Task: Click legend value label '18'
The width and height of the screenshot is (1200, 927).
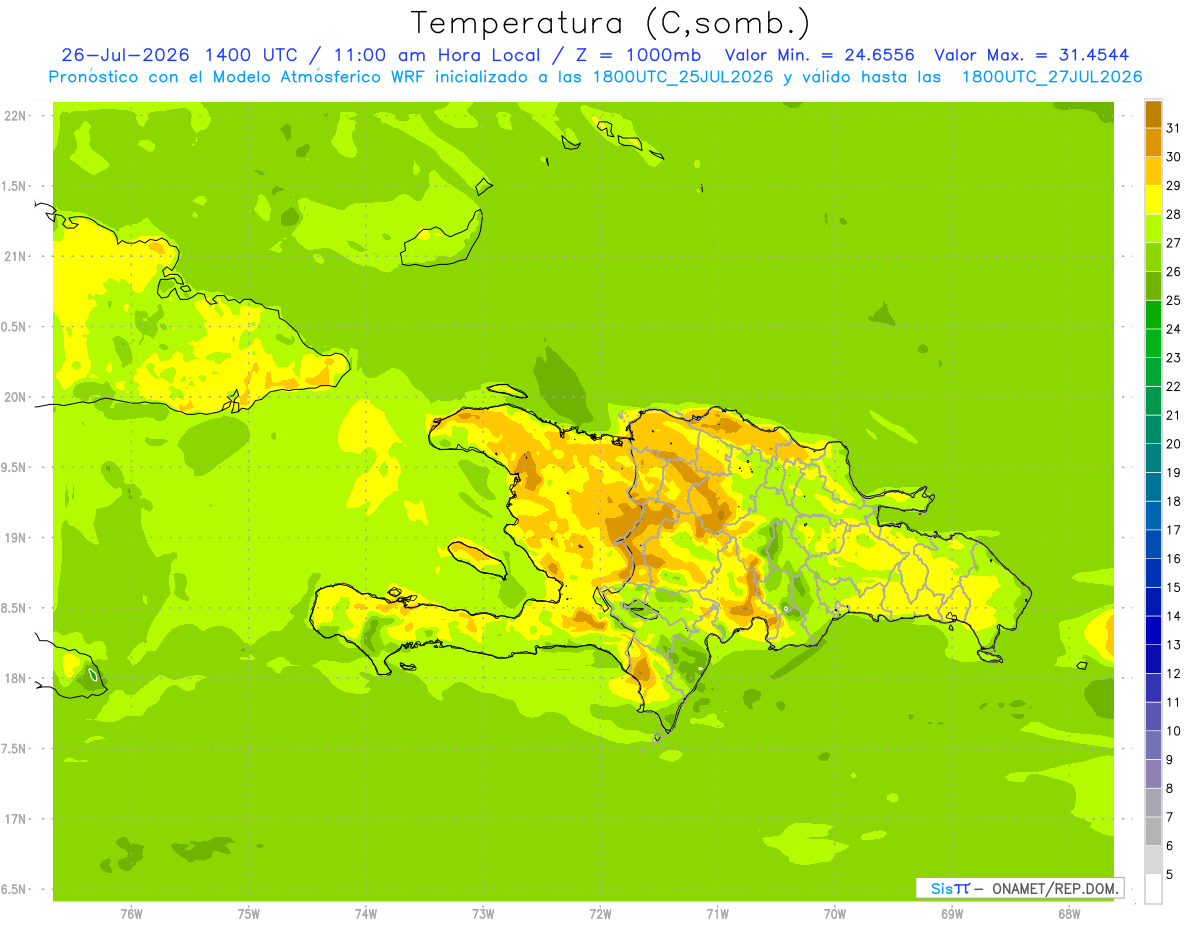Action: point(1173,501)
